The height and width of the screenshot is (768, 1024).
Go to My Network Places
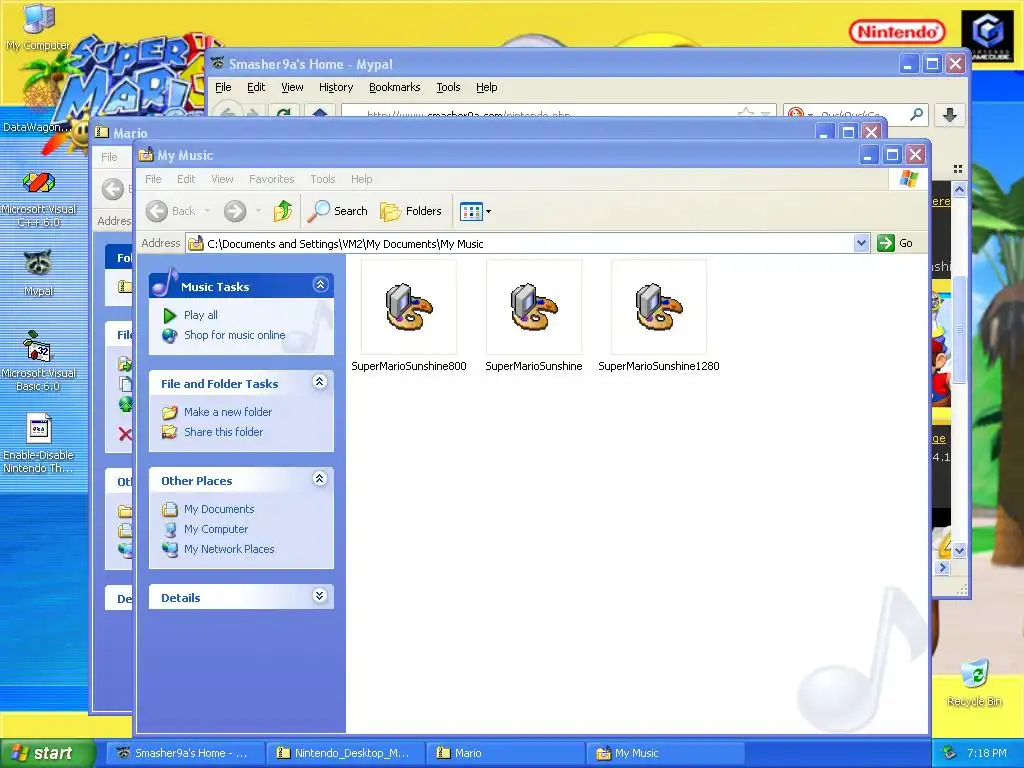click(x=229, y=549)
